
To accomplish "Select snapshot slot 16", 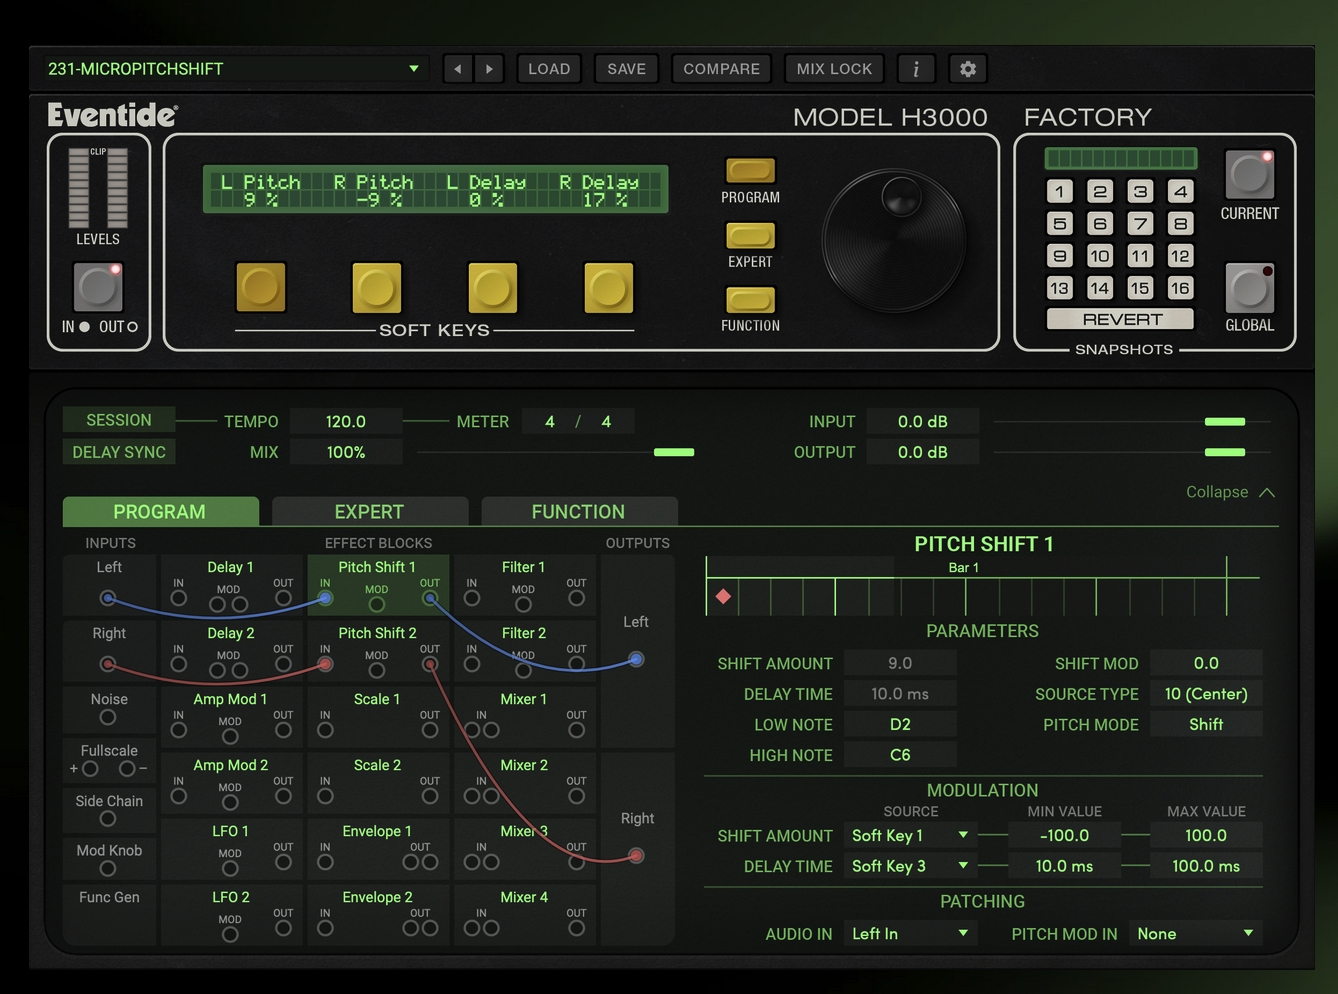I will click(x=1180, y=288).
